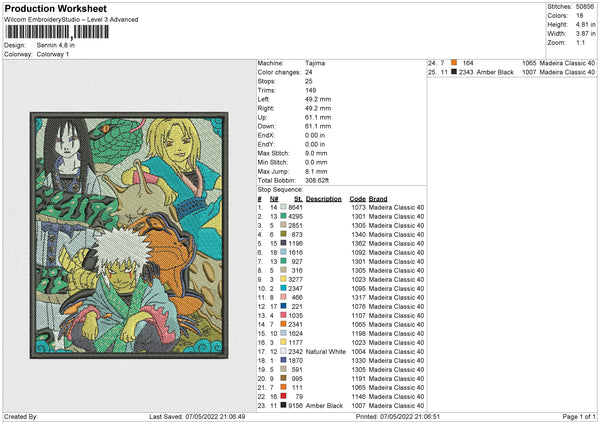Select the Natural White swatch in row 17
Screen dimensions: 600x424
[x=283, y=351]
